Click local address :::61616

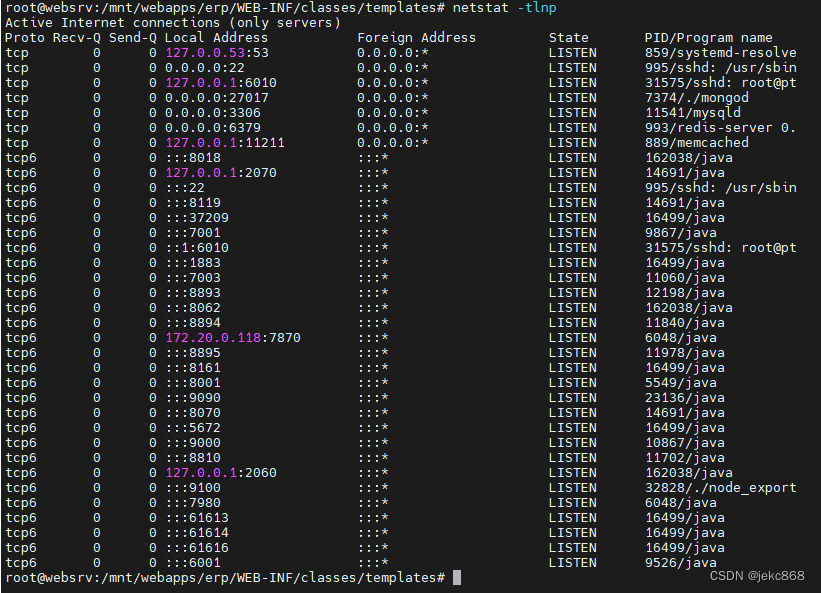[x=197, y=548]
